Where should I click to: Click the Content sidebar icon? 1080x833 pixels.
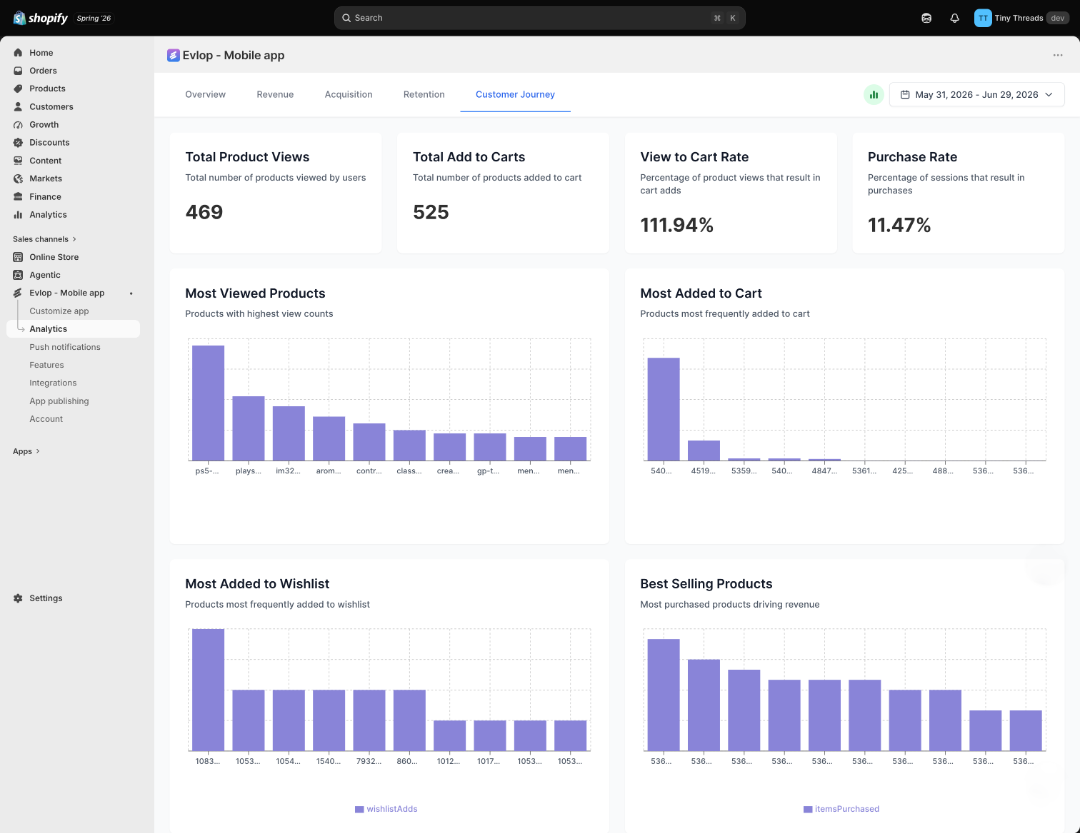point(18,161)
